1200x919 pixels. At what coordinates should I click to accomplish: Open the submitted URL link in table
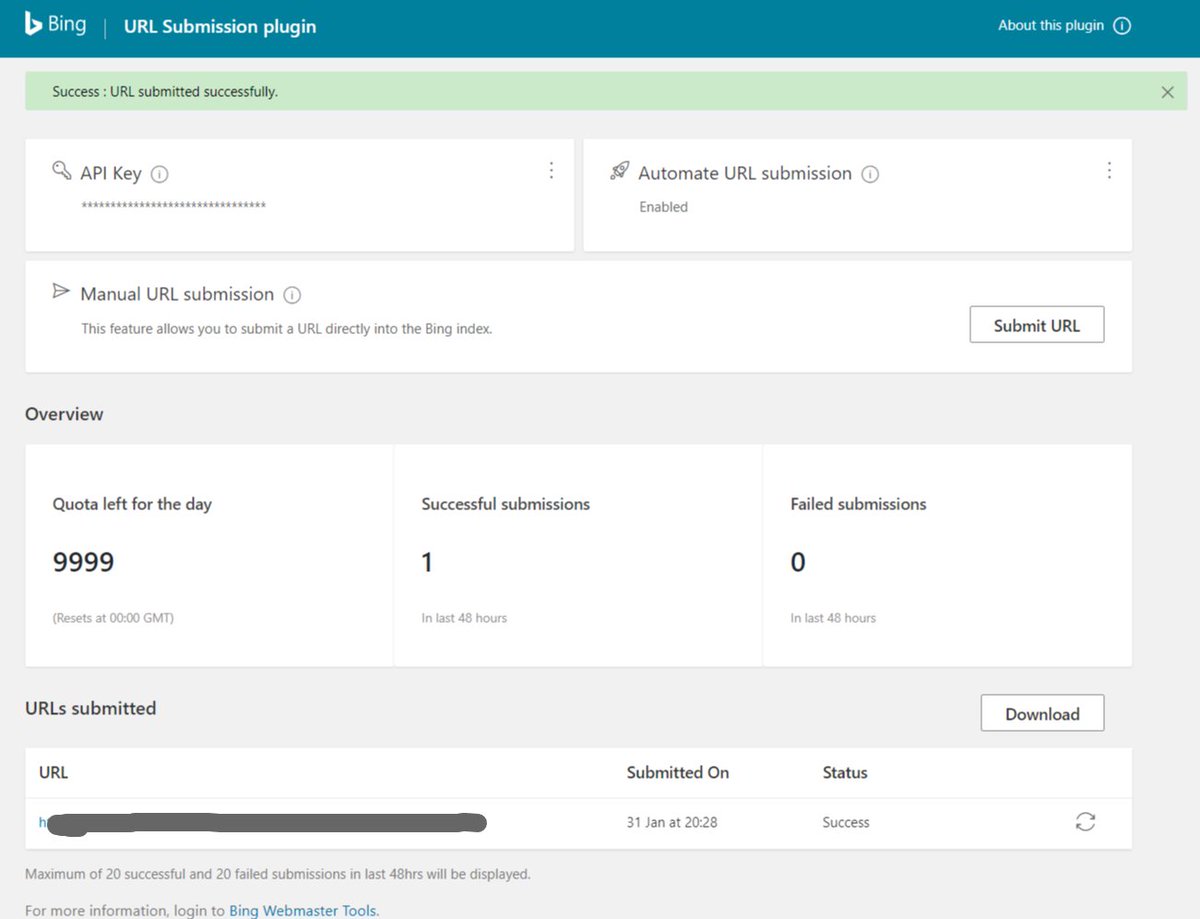tap(263, 823)
